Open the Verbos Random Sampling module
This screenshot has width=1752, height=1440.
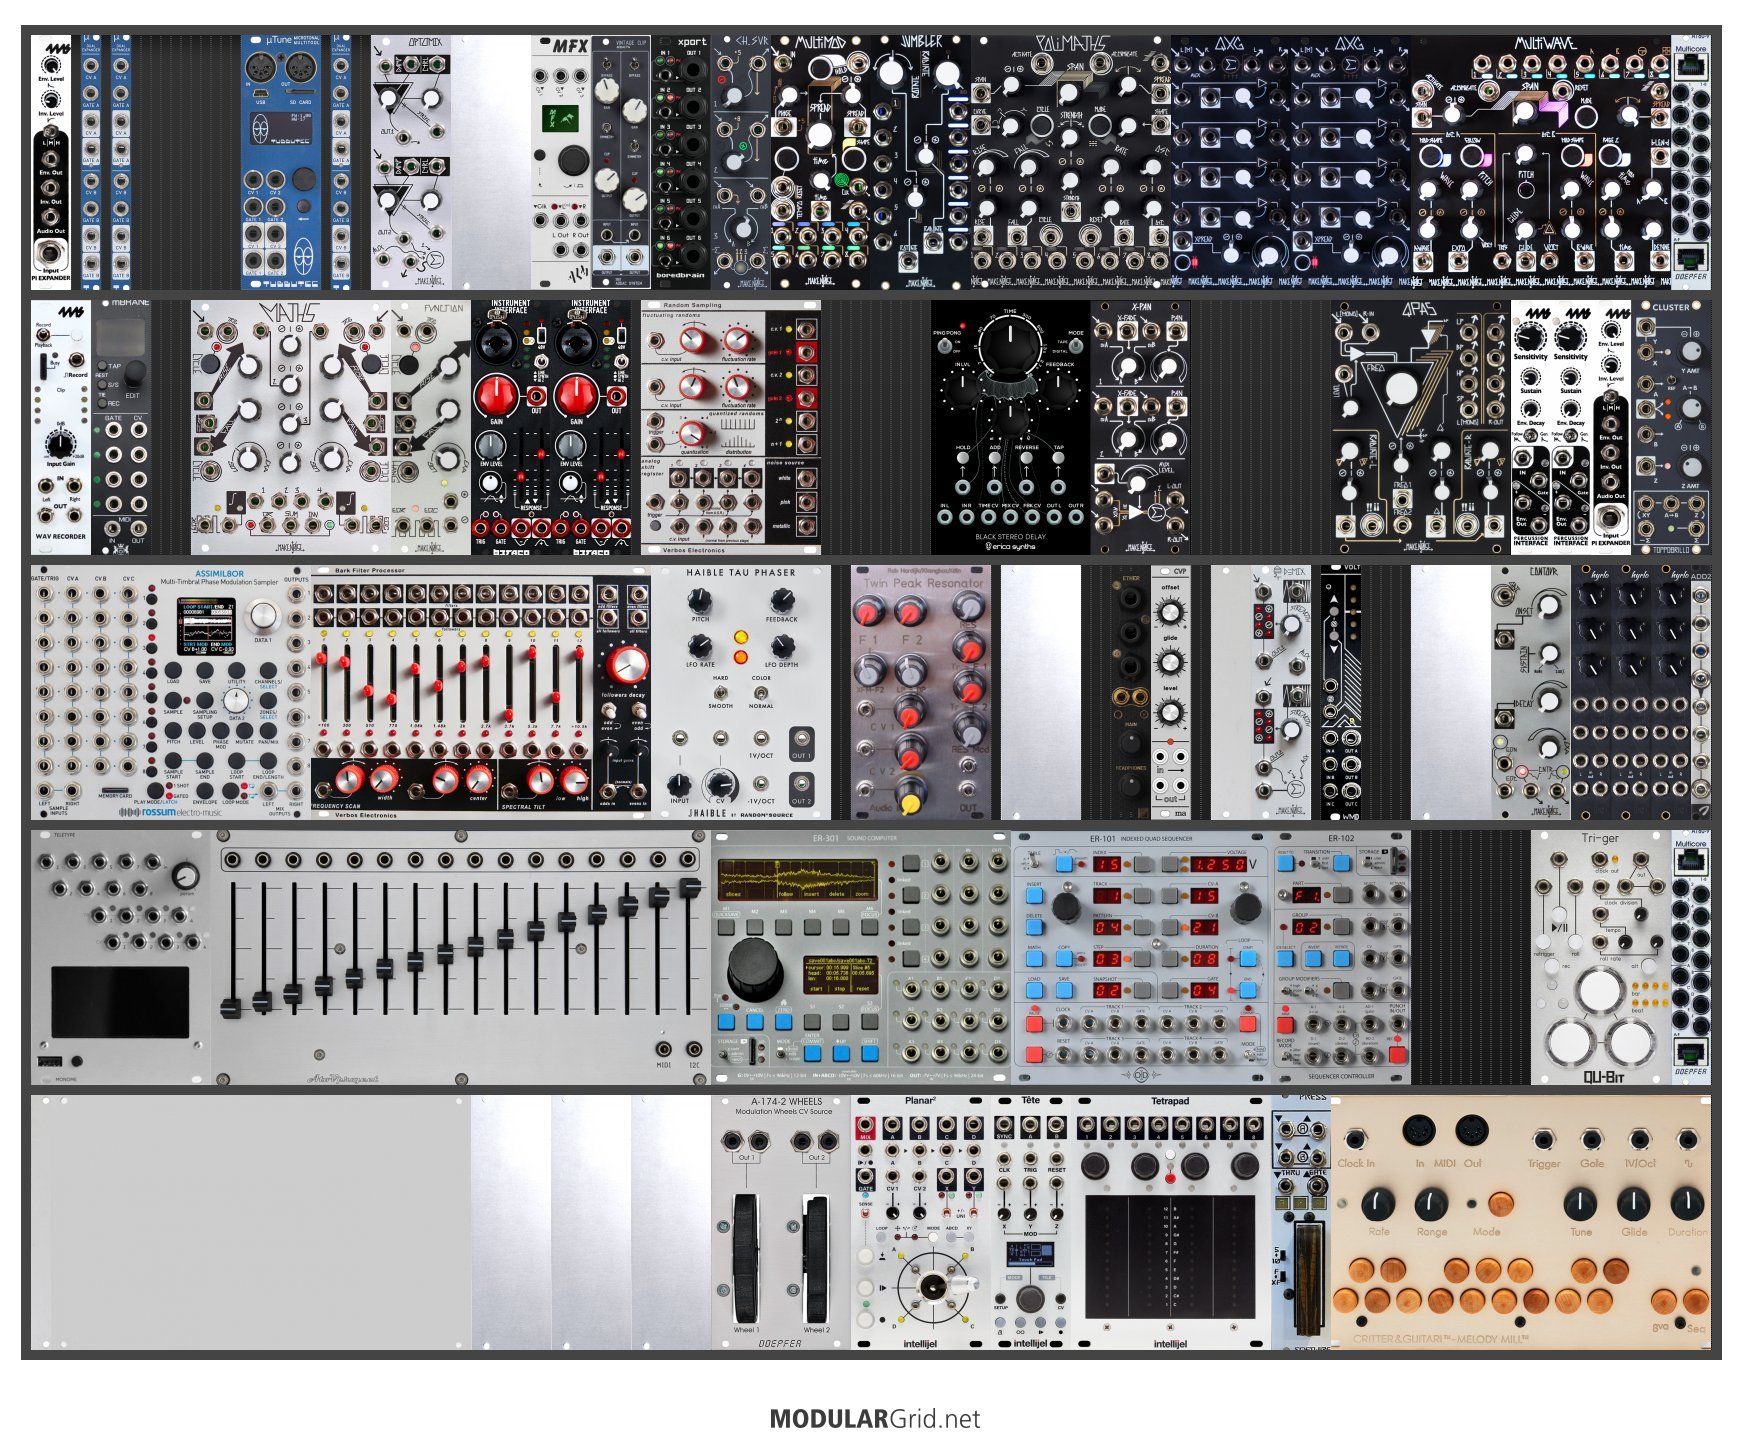point(731,428)
